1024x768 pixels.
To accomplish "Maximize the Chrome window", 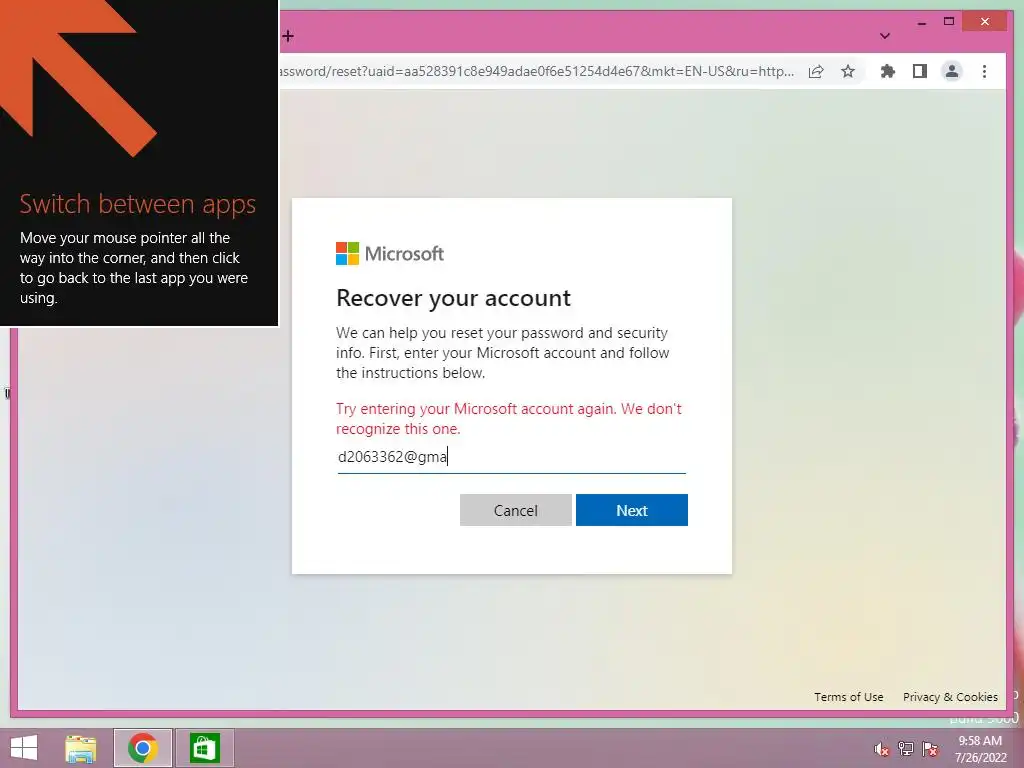I will (x=949, y=22).
